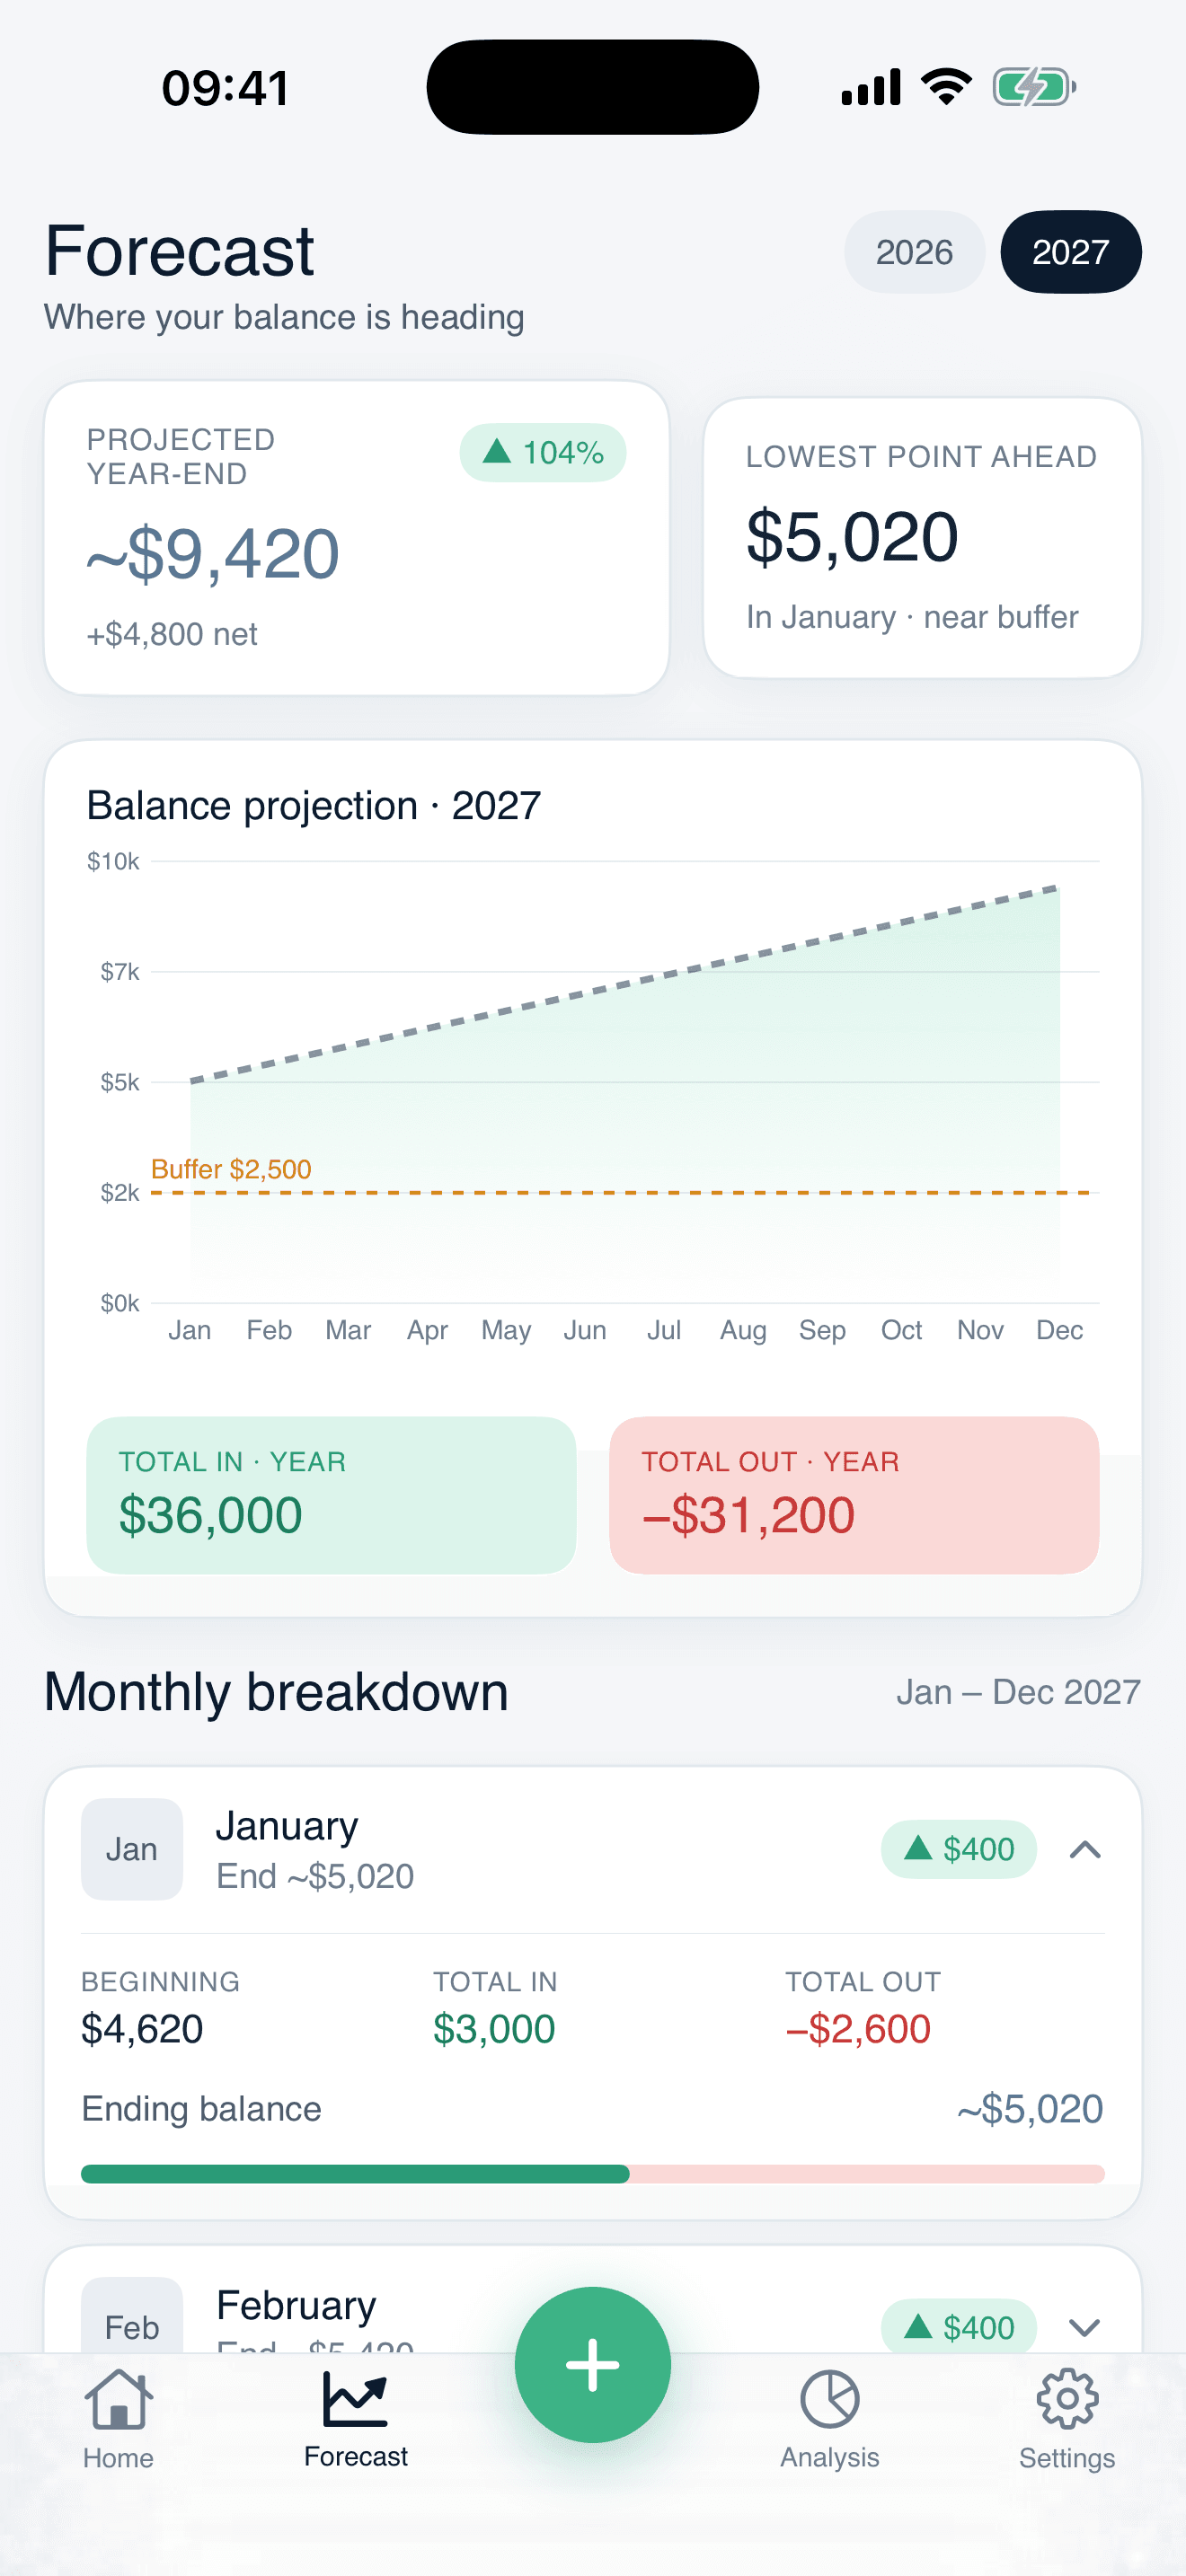Collapse the January breakdown chevron
This screenshot has height=2576, width=1186.
[1085, 1850]
